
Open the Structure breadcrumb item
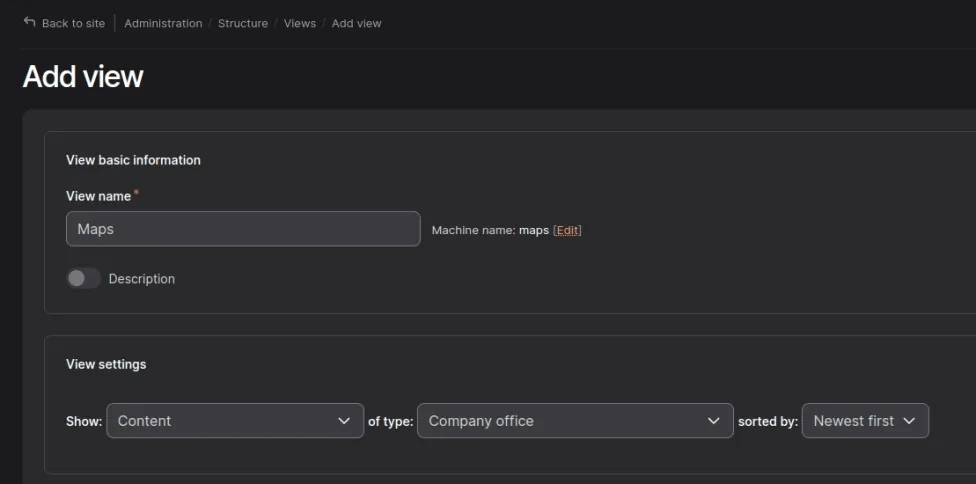tap(243, 23)
